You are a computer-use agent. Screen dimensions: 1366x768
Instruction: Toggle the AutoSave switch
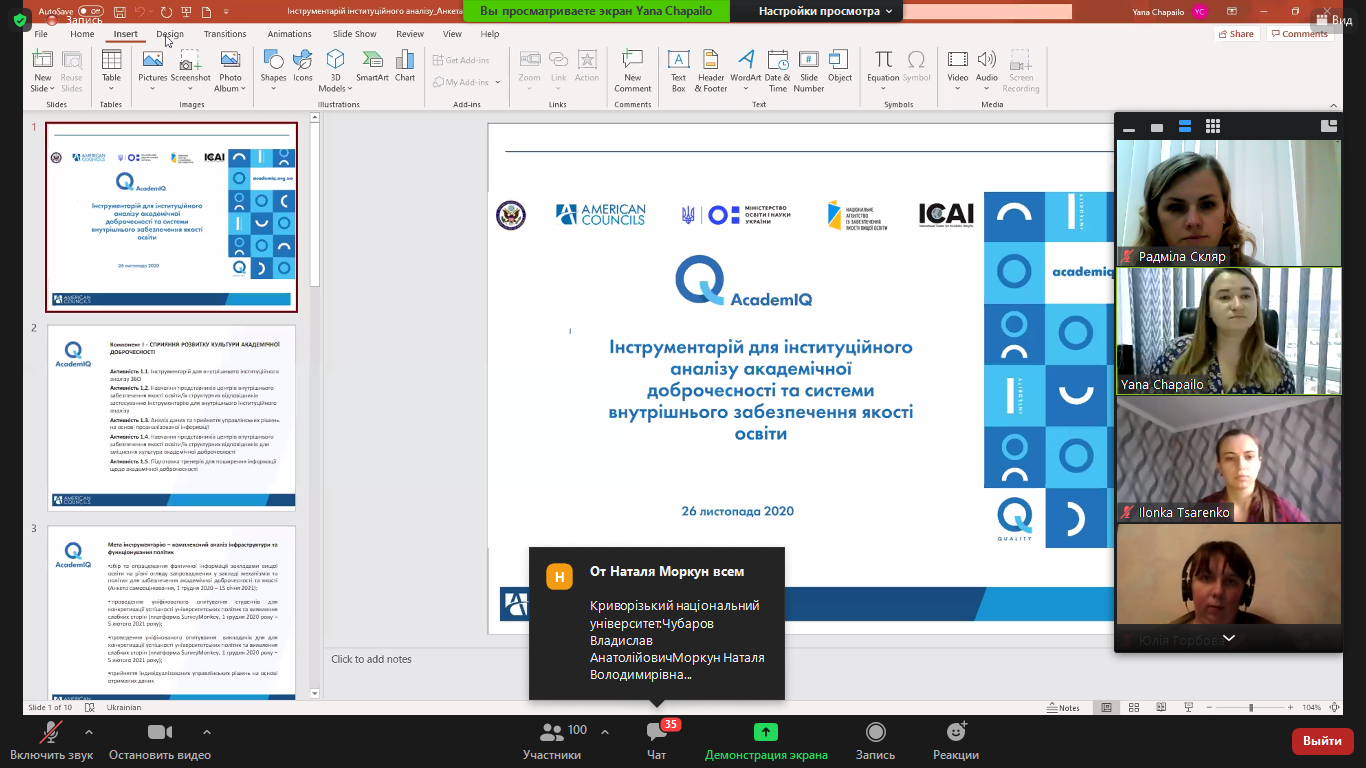click(x=90, y=11)
